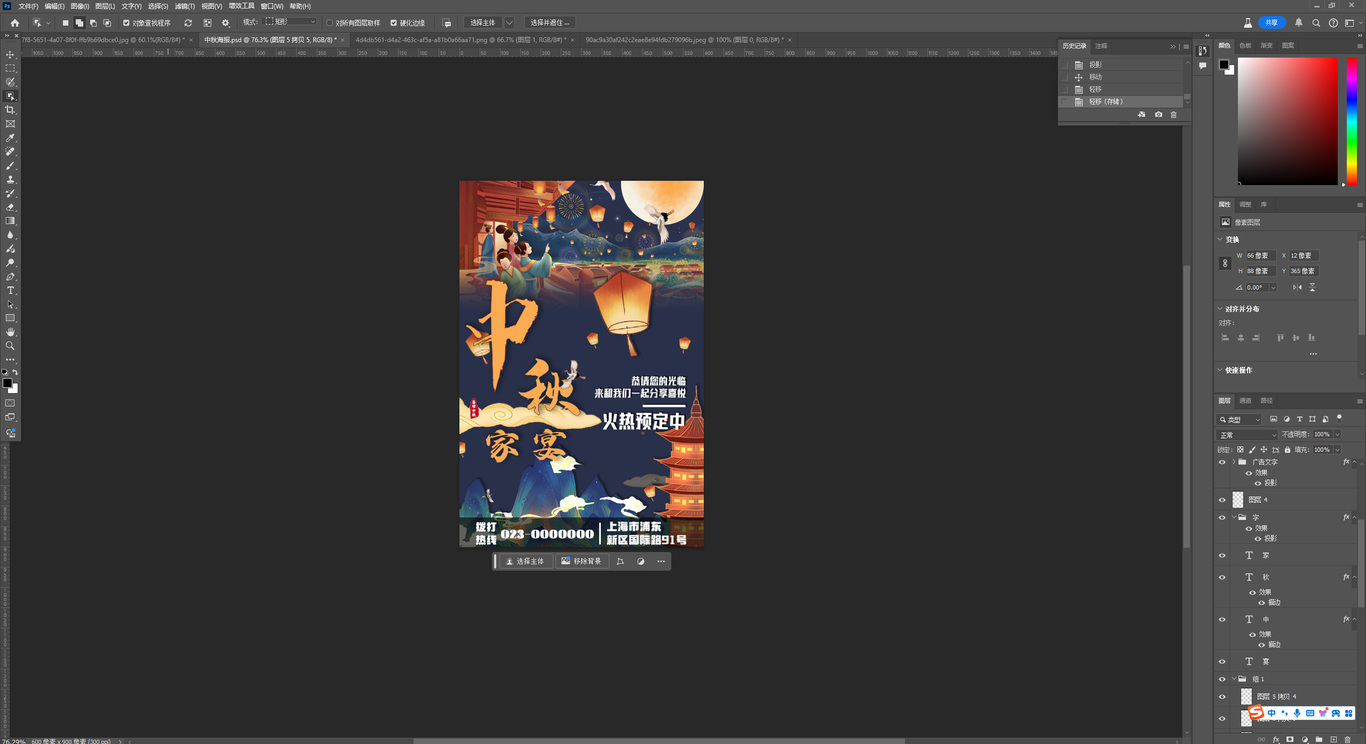
Task: Hide the 秋 text layer
Action: pyautogui.click(x=1222, y=577)
